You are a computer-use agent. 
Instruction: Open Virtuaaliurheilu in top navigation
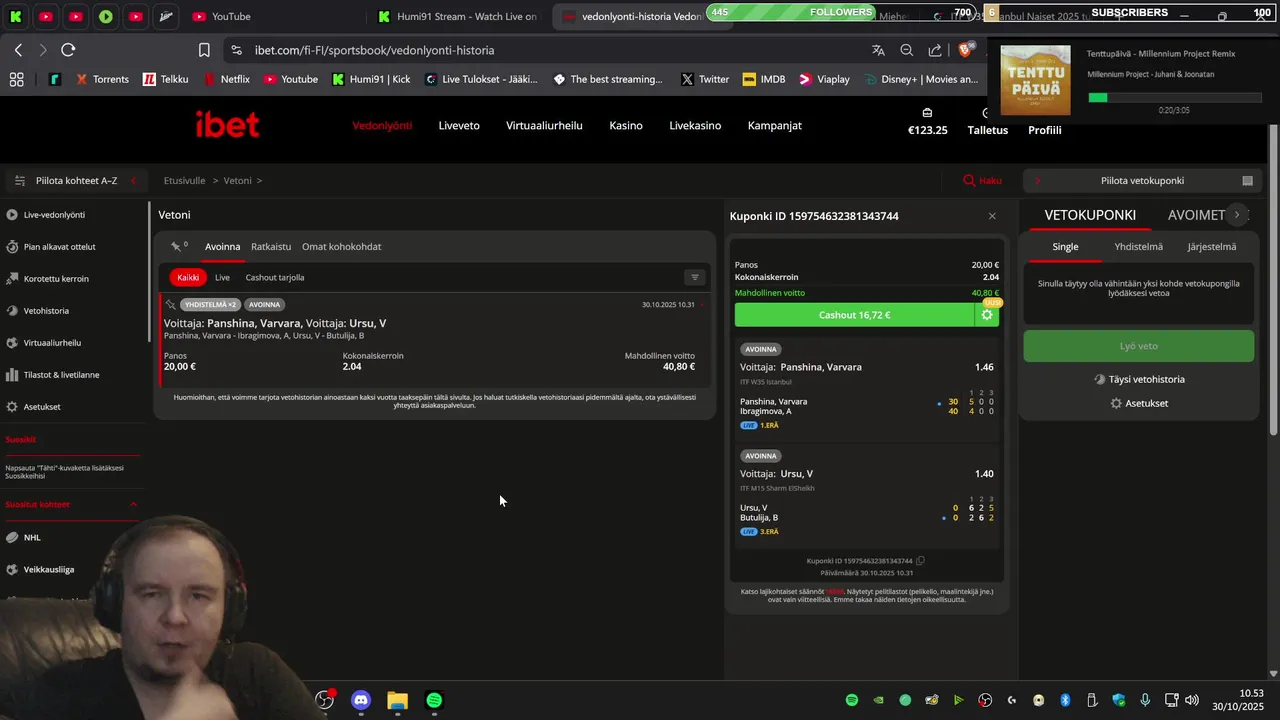[x=544, y=126]
